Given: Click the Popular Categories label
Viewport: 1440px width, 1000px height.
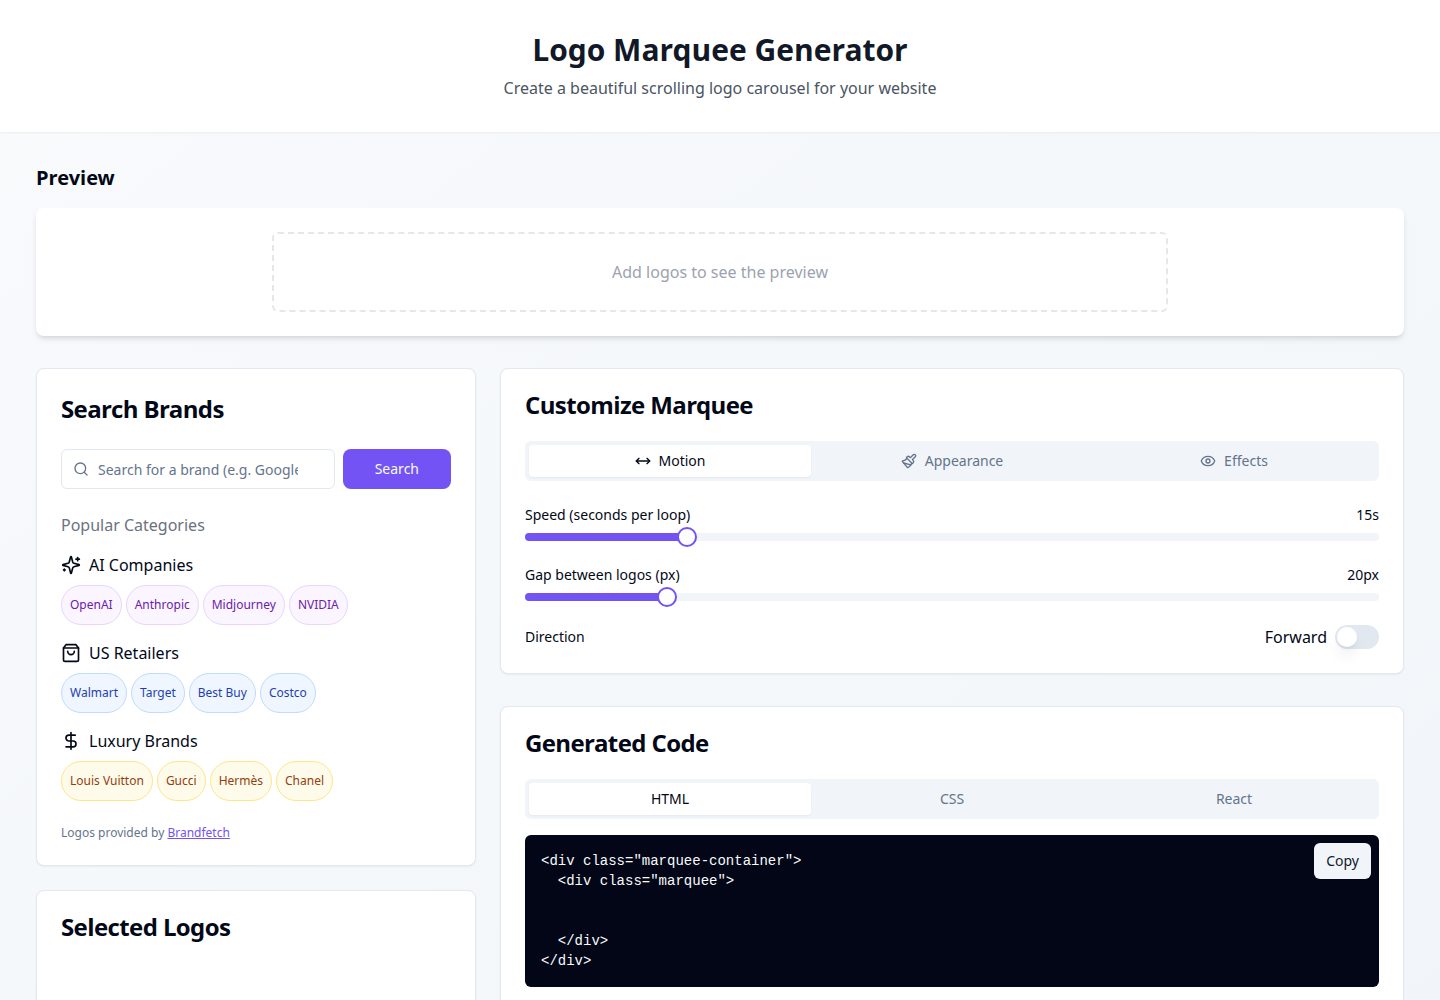Looking at the screenshot, I should pyautogui.click(x=133, y=525).
